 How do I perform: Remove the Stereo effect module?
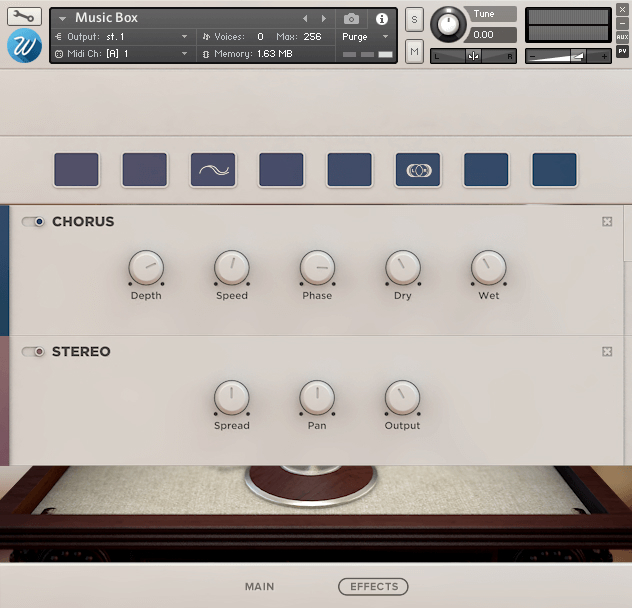tap(607, 352)
